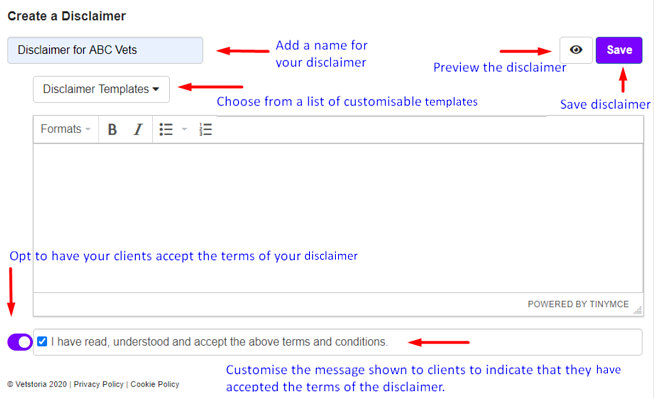Open the Formats dropdown
This screenshot has width=654, height=398.
[65, 129]
